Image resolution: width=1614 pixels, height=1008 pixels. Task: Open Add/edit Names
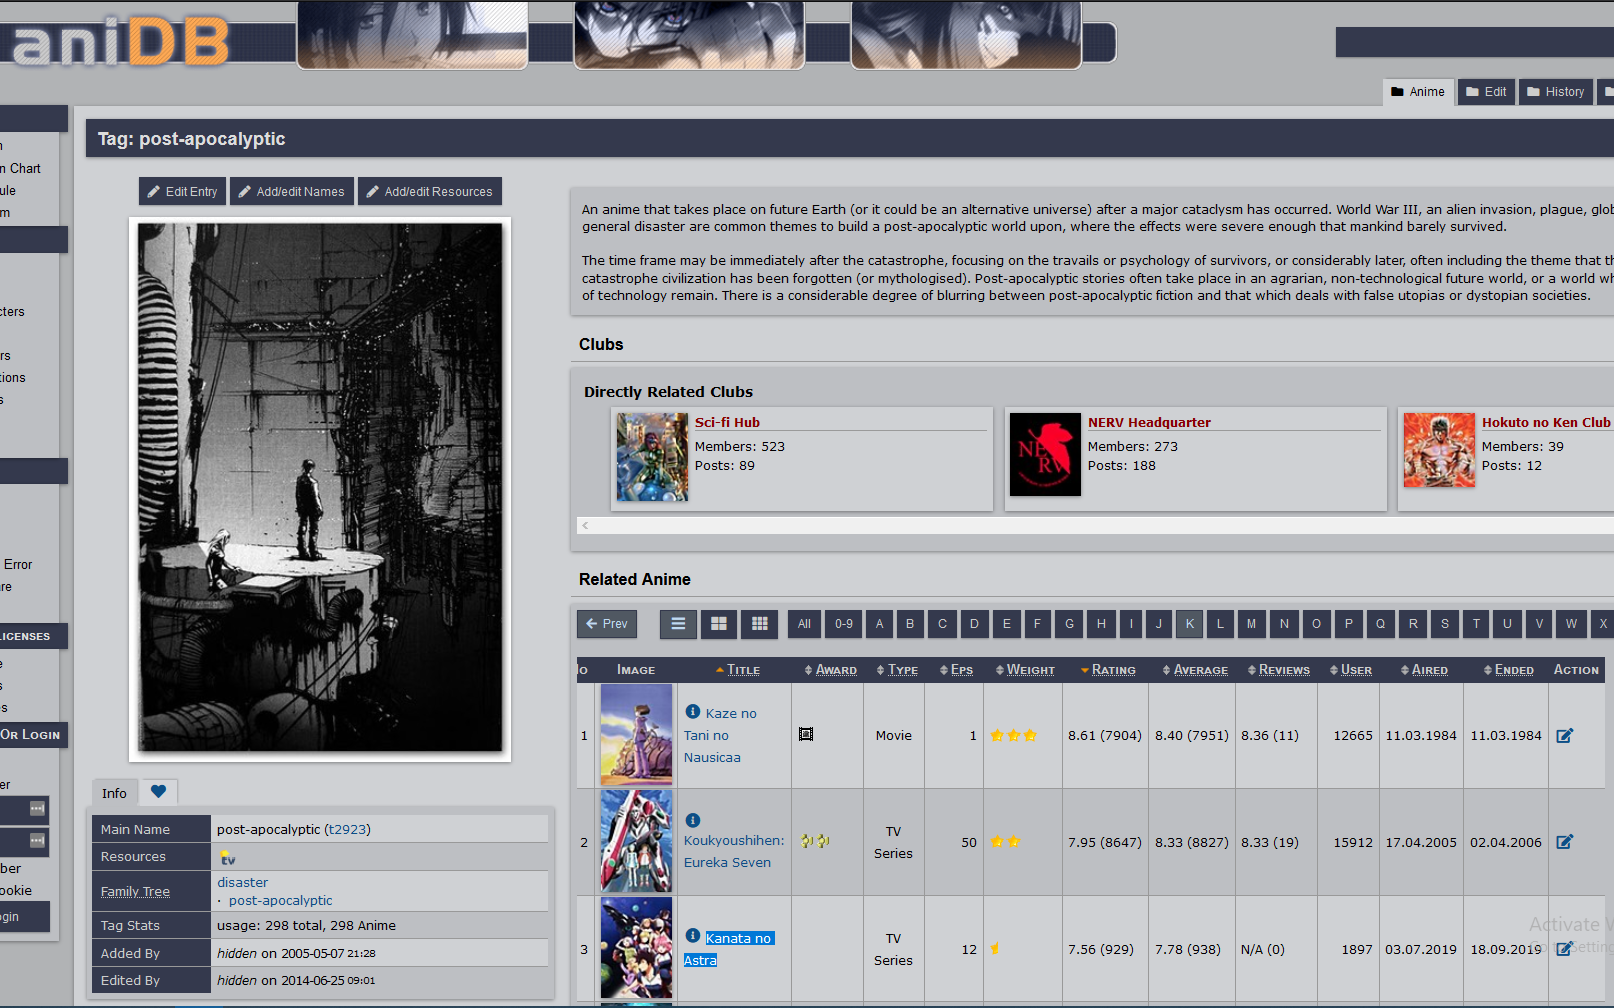(x=291, y=191)
